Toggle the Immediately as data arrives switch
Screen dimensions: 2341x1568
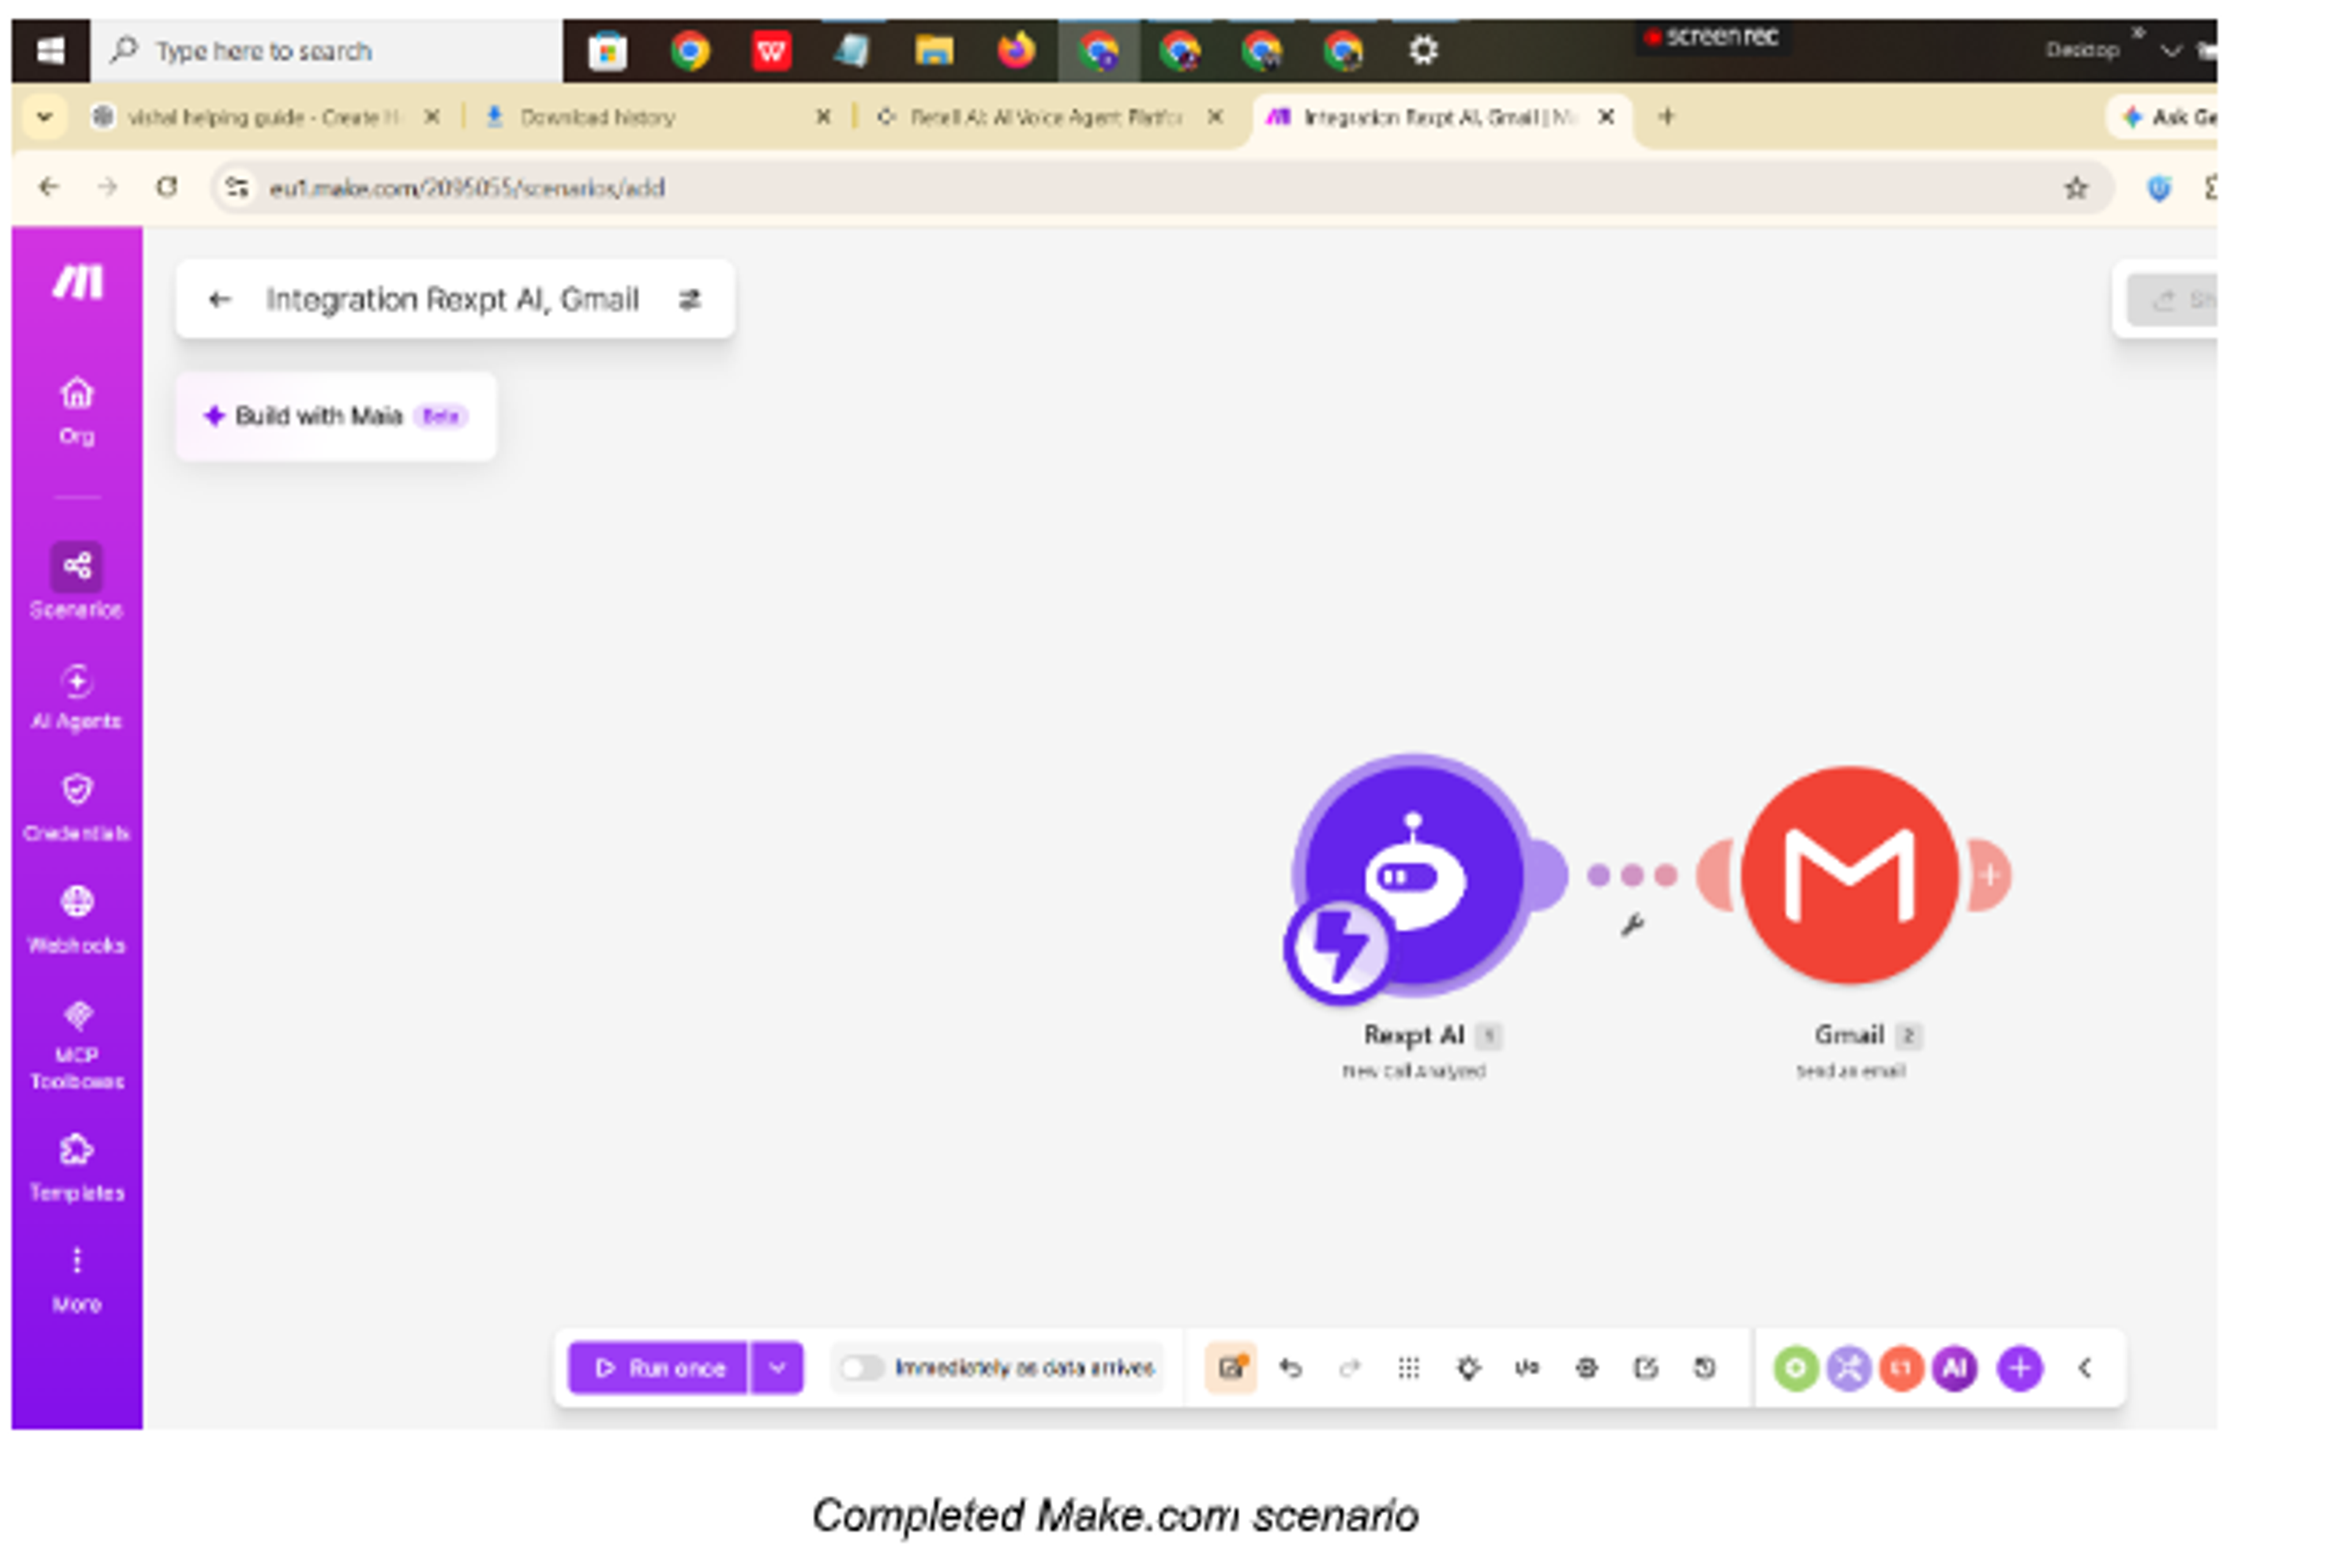coord(861,1368)
